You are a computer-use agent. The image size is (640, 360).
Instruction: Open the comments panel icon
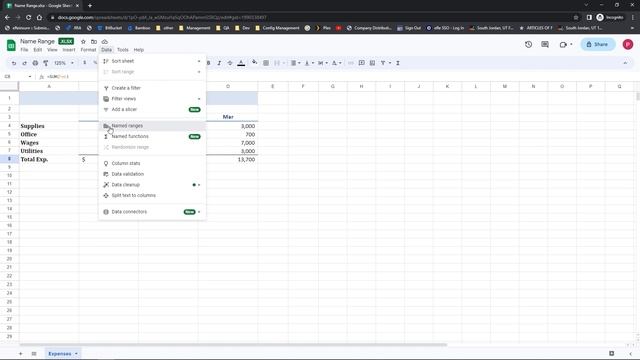(545, 44)
